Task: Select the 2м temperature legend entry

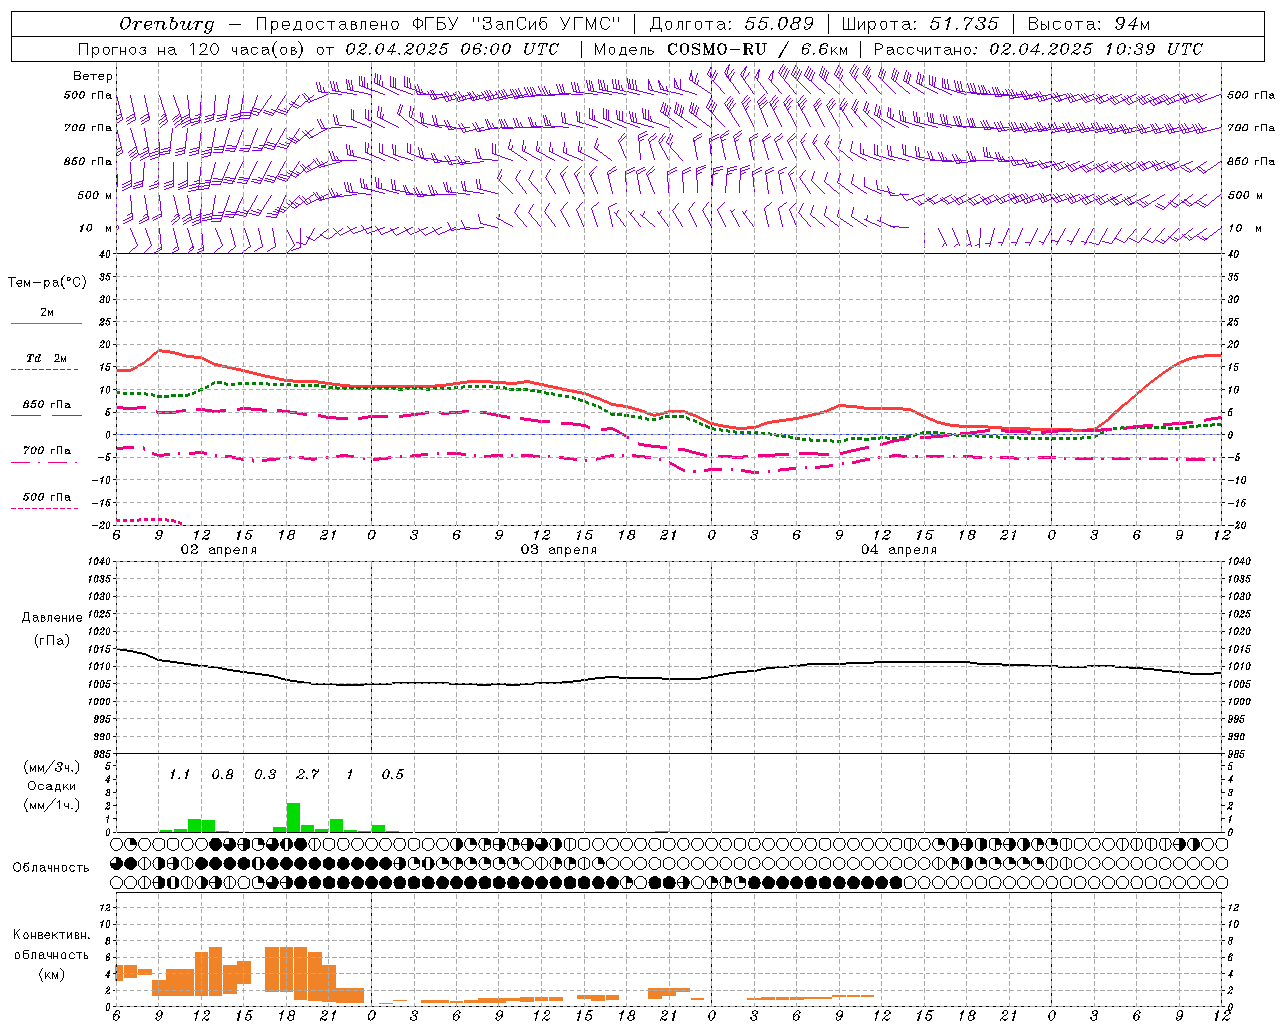Action: click(47, 312)
